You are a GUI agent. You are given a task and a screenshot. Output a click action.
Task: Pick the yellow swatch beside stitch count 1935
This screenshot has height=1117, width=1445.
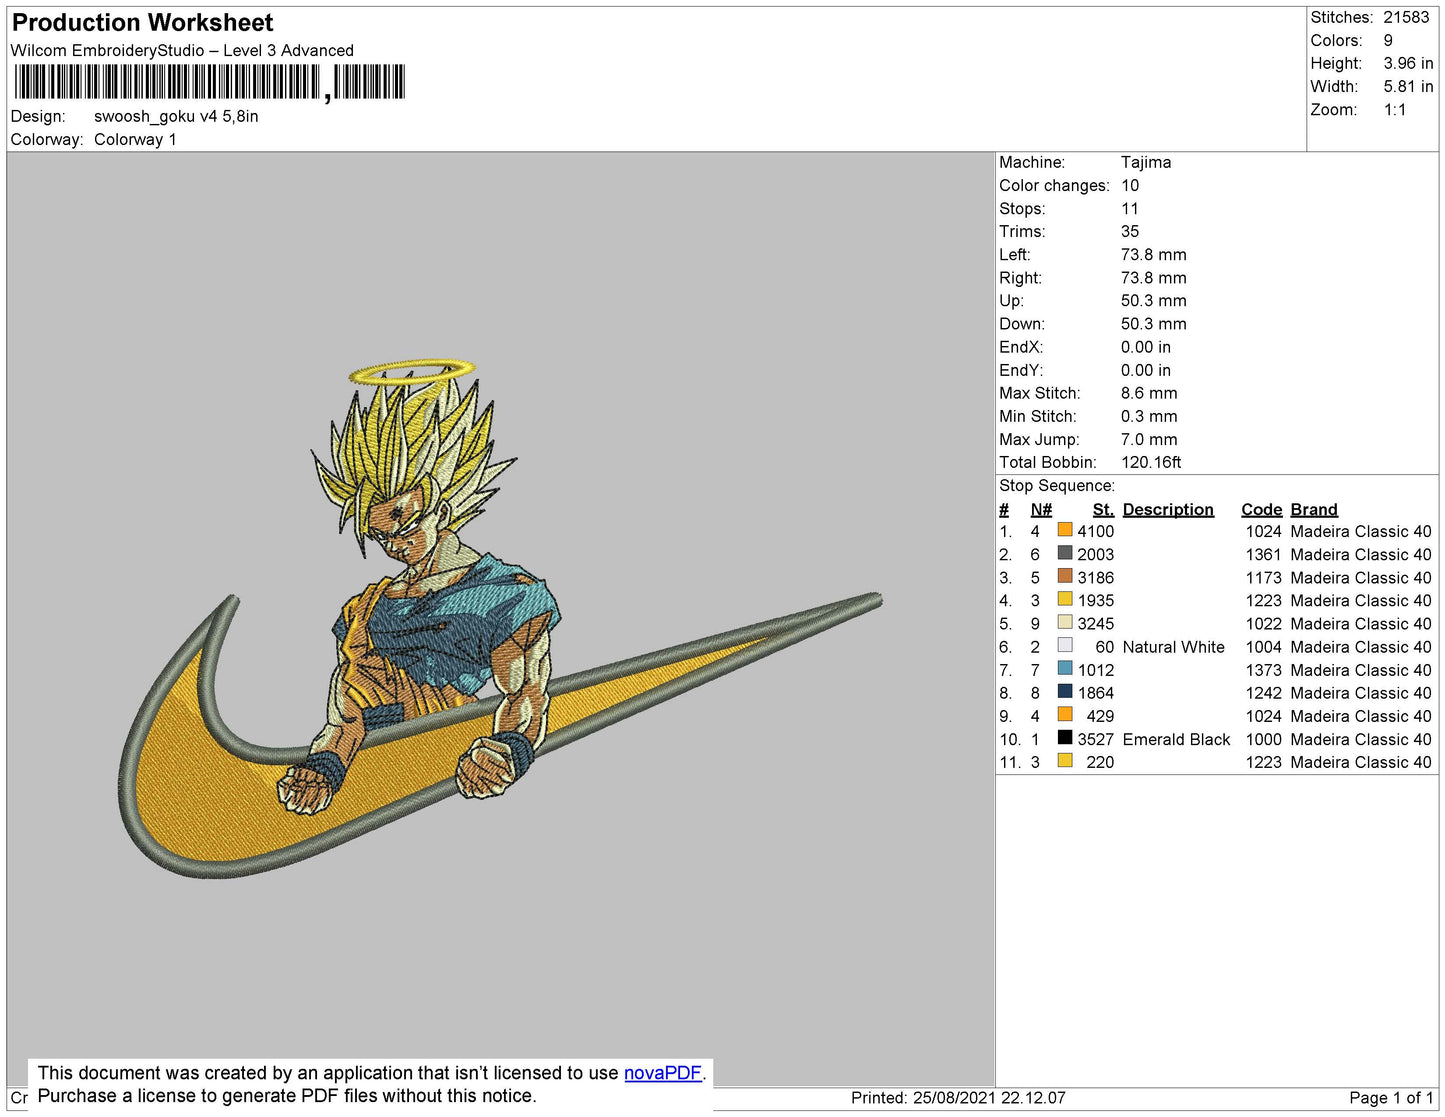[x=1065, y=599]
